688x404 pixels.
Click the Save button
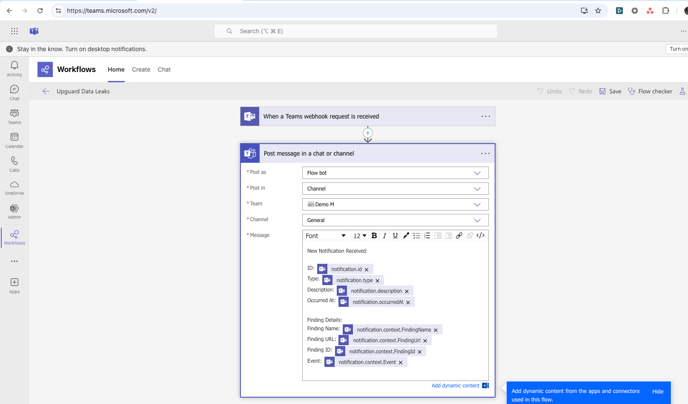(610, 91)
